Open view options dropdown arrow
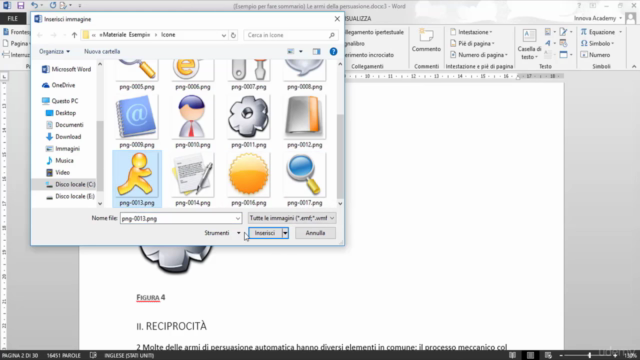Image resolution: width=640 pixels, height=360 pixels. pyautogui.click(x=301, y=51)
